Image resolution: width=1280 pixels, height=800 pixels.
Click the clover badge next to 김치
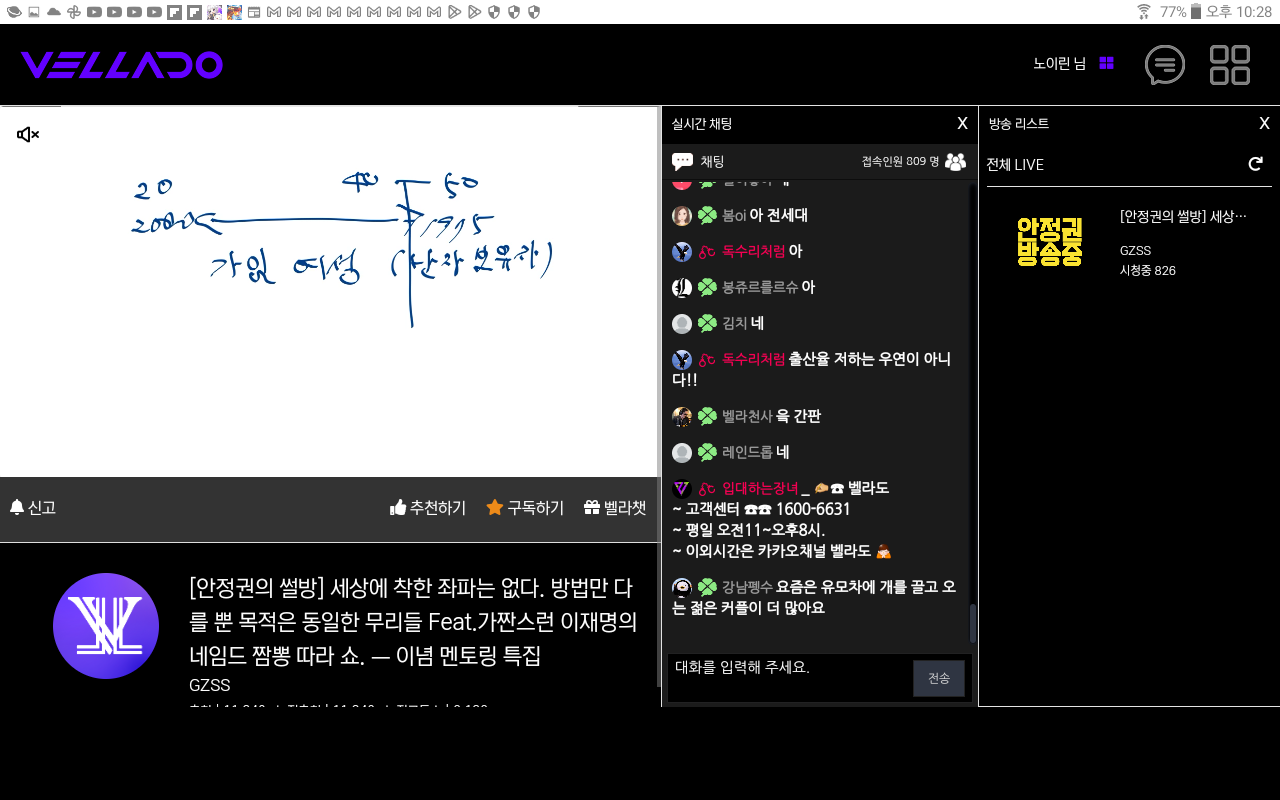707,323
